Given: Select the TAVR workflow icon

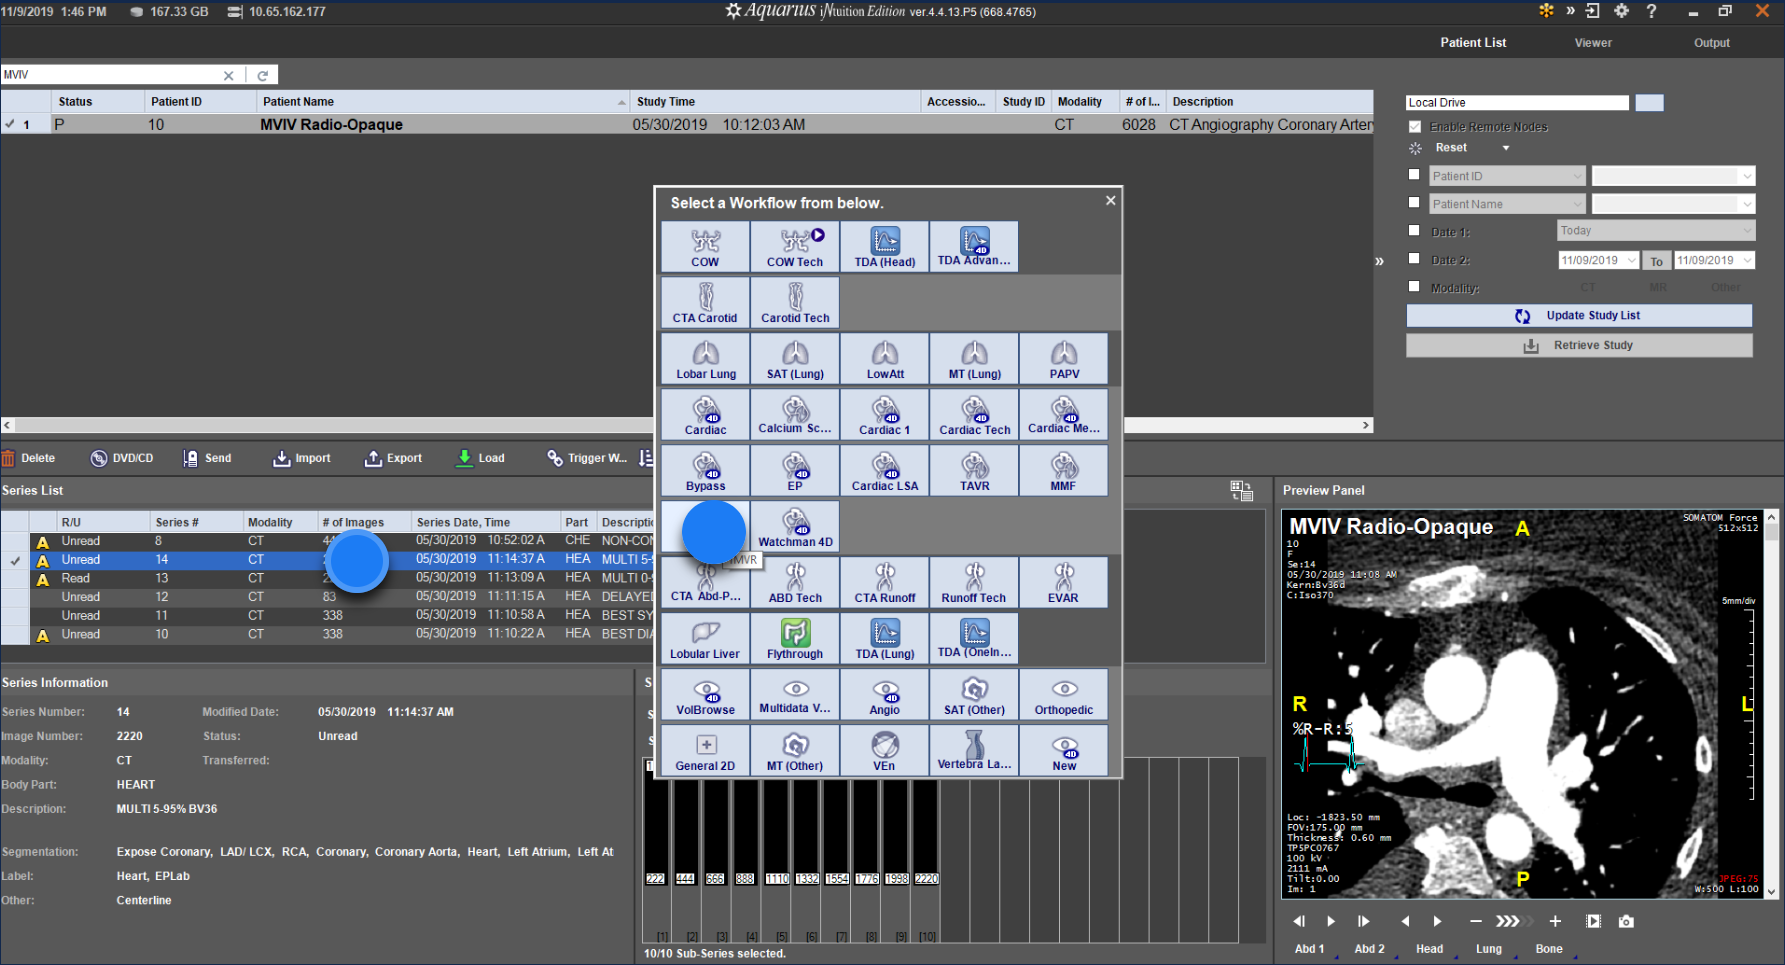Looking at the screenshot, I should click(x=974, y=470).
